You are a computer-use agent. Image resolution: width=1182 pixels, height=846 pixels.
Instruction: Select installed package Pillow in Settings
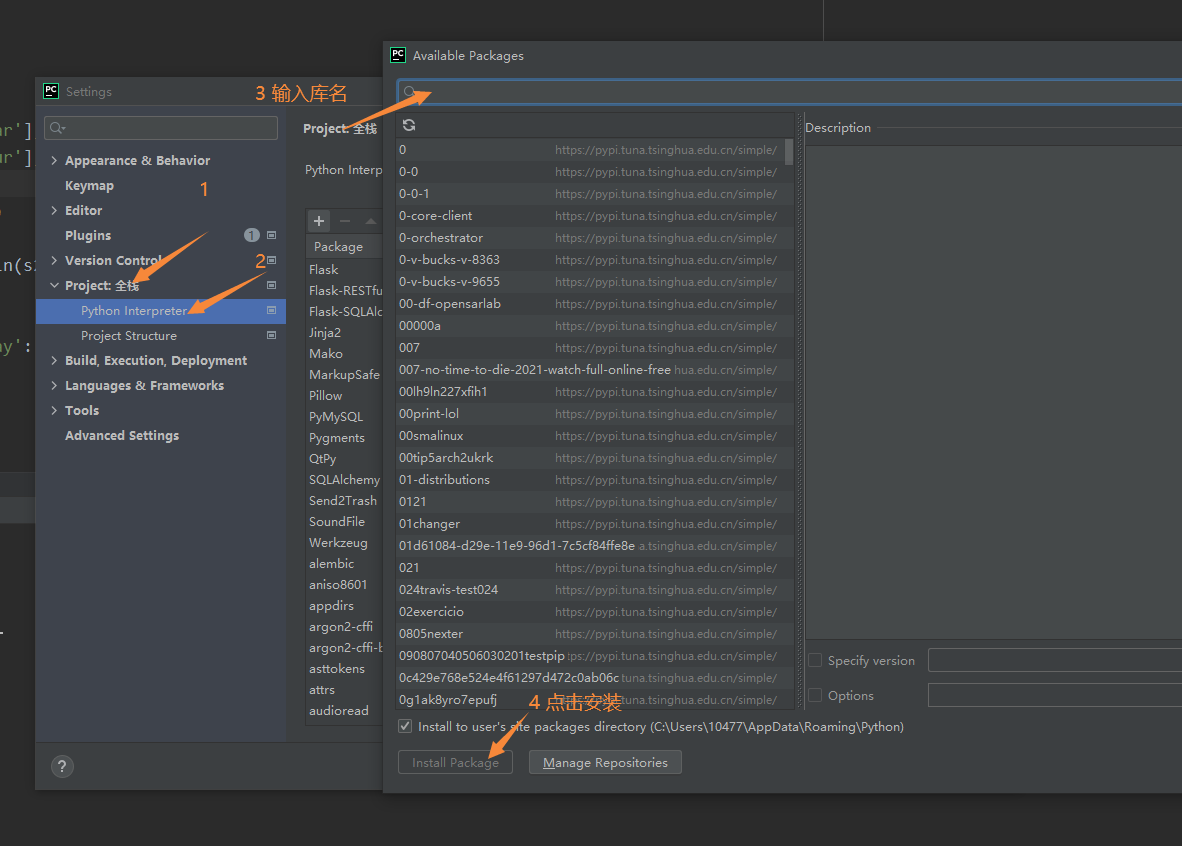pos(344,395)
